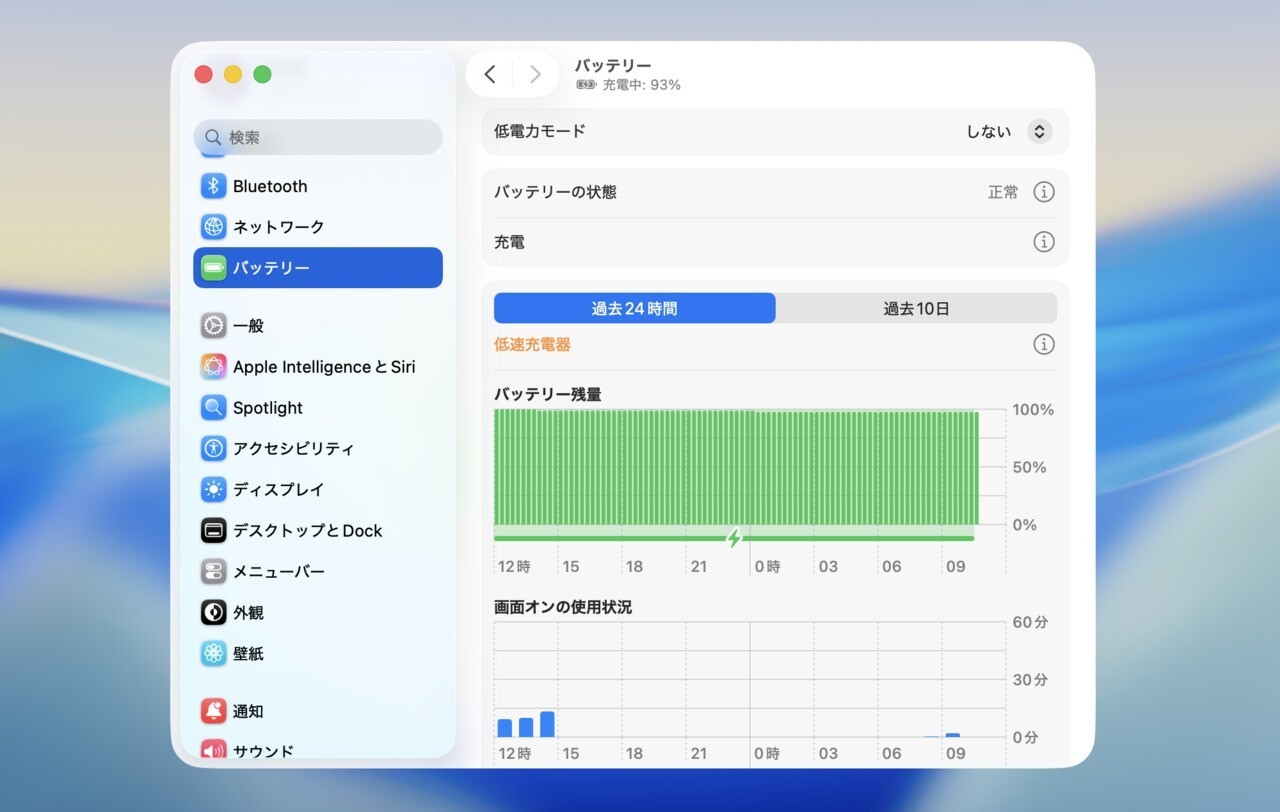The width and height of the screenshot is (1280, 812).
Task: Go back with the left chevron
Action: (x=490, y=74)
